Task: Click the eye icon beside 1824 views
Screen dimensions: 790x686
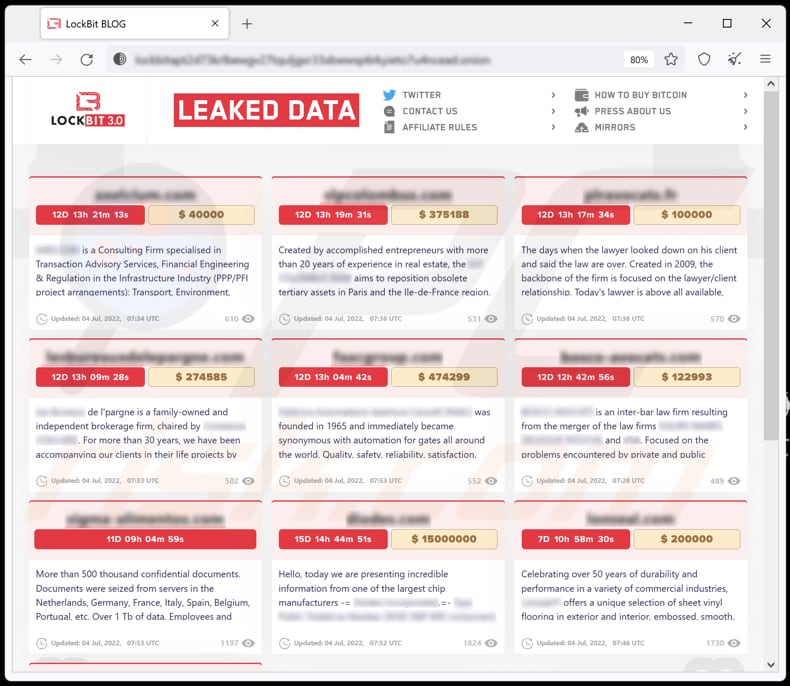Action: (491, 643)
